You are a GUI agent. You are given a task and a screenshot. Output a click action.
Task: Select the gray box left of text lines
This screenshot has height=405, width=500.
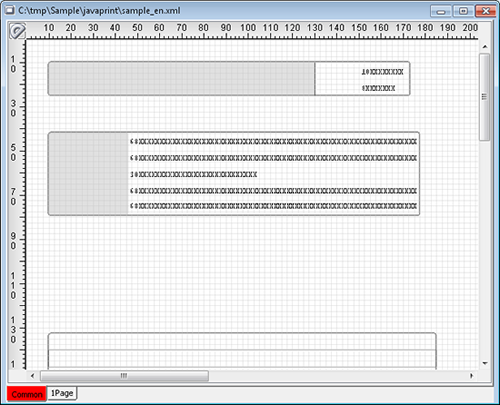coord(88,174)
